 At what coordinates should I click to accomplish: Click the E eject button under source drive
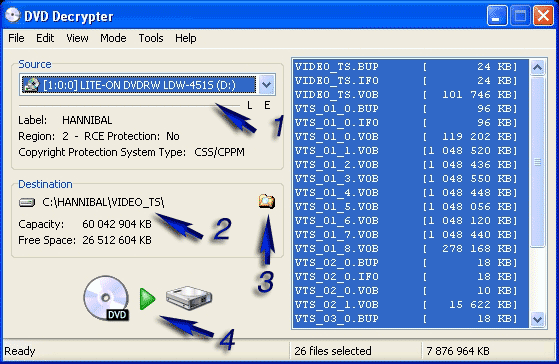pos(267,106)
